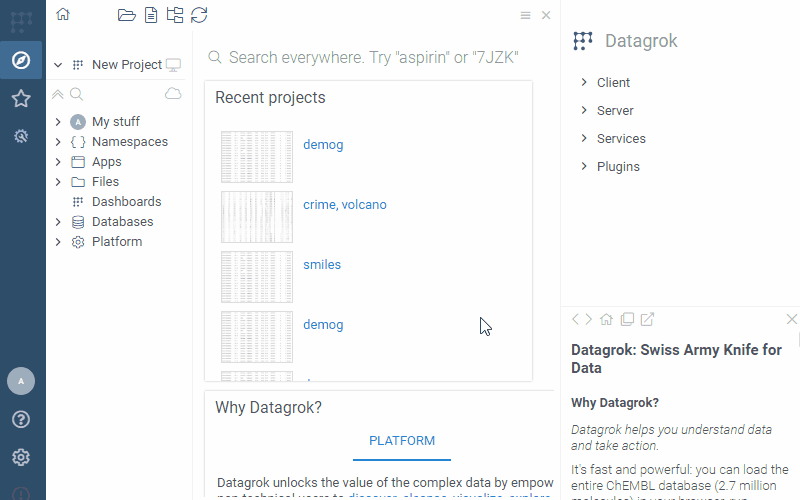The image size is (800, 500).
Task: Expand the Databases tree node
Action: coord(58,222)
